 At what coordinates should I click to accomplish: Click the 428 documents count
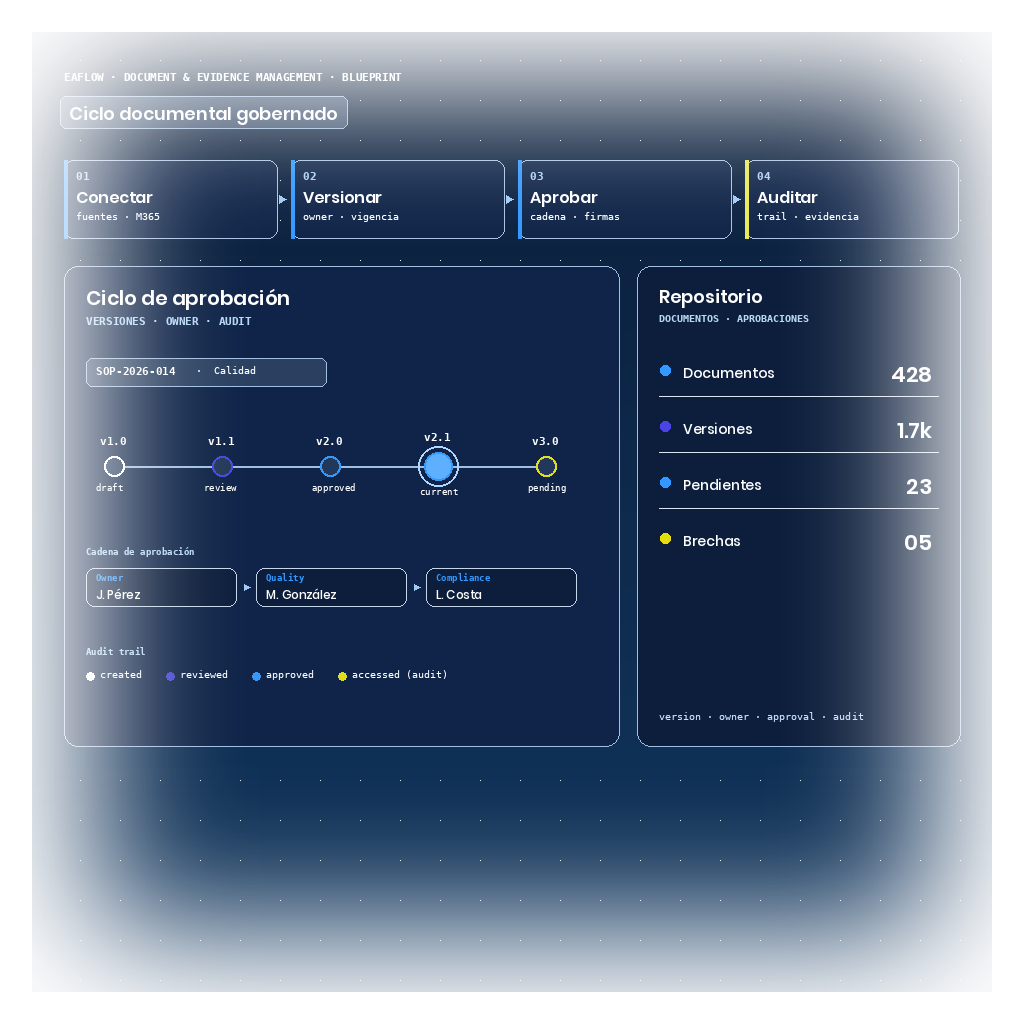pyautogui.click(x=911, y=374)
